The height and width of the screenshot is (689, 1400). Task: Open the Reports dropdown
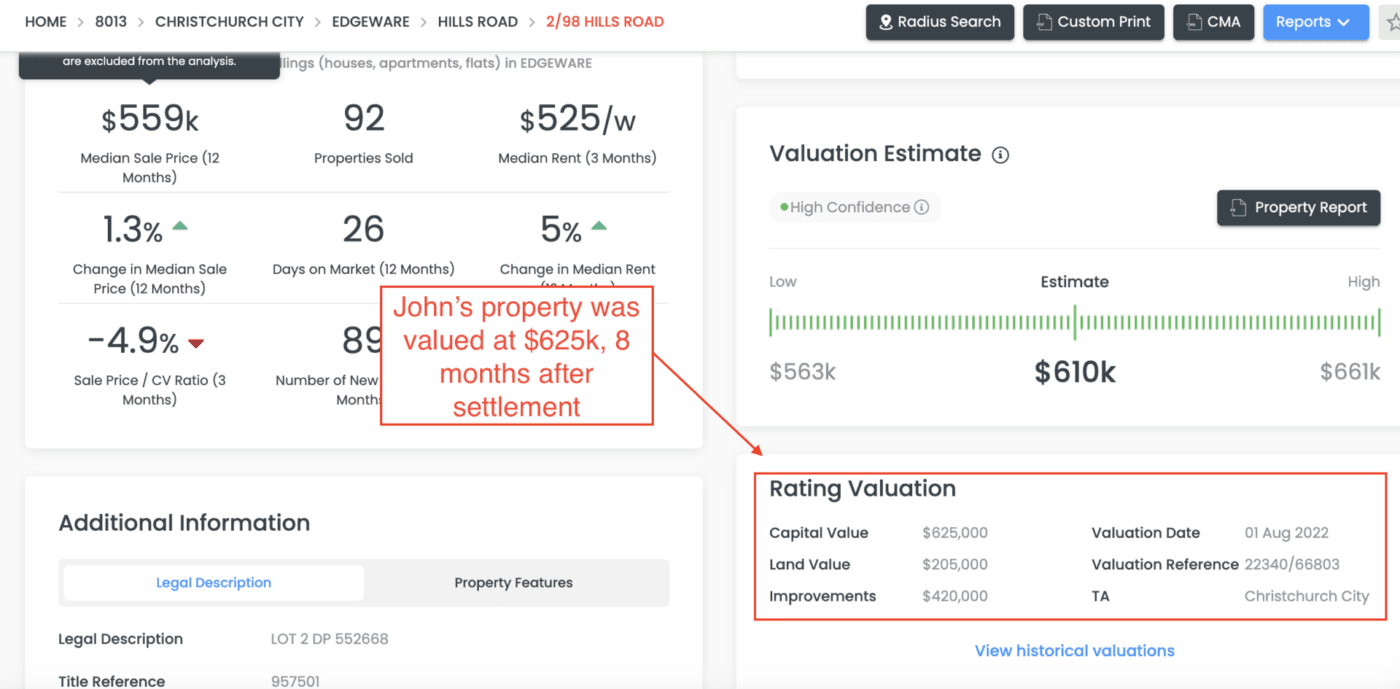1316,22
